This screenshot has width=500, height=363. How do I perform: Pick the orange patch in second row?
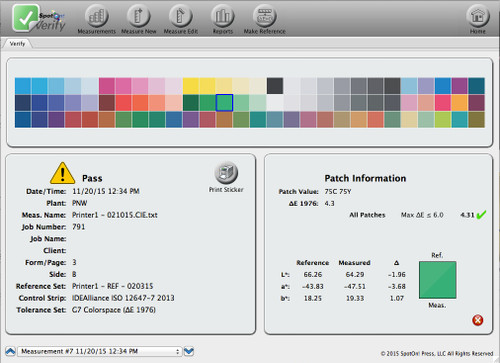[x=460, y=103]
